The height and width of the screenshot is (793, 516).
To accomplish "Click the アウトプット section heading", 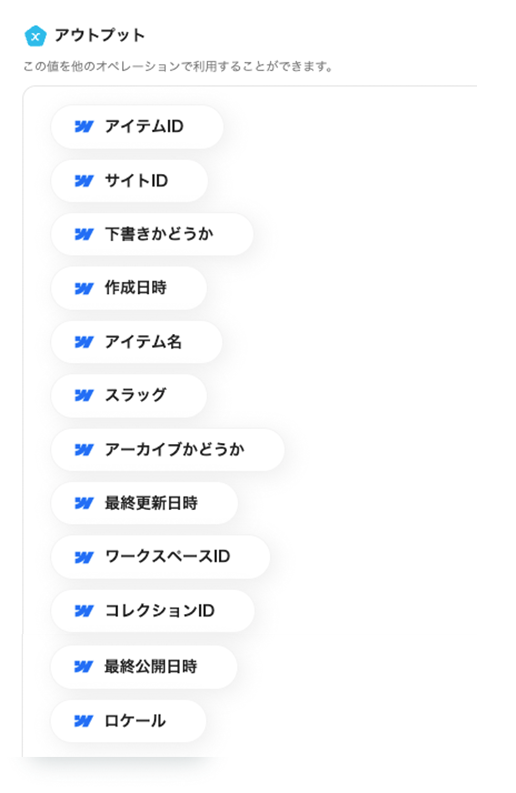I will (x=100, y=35).
